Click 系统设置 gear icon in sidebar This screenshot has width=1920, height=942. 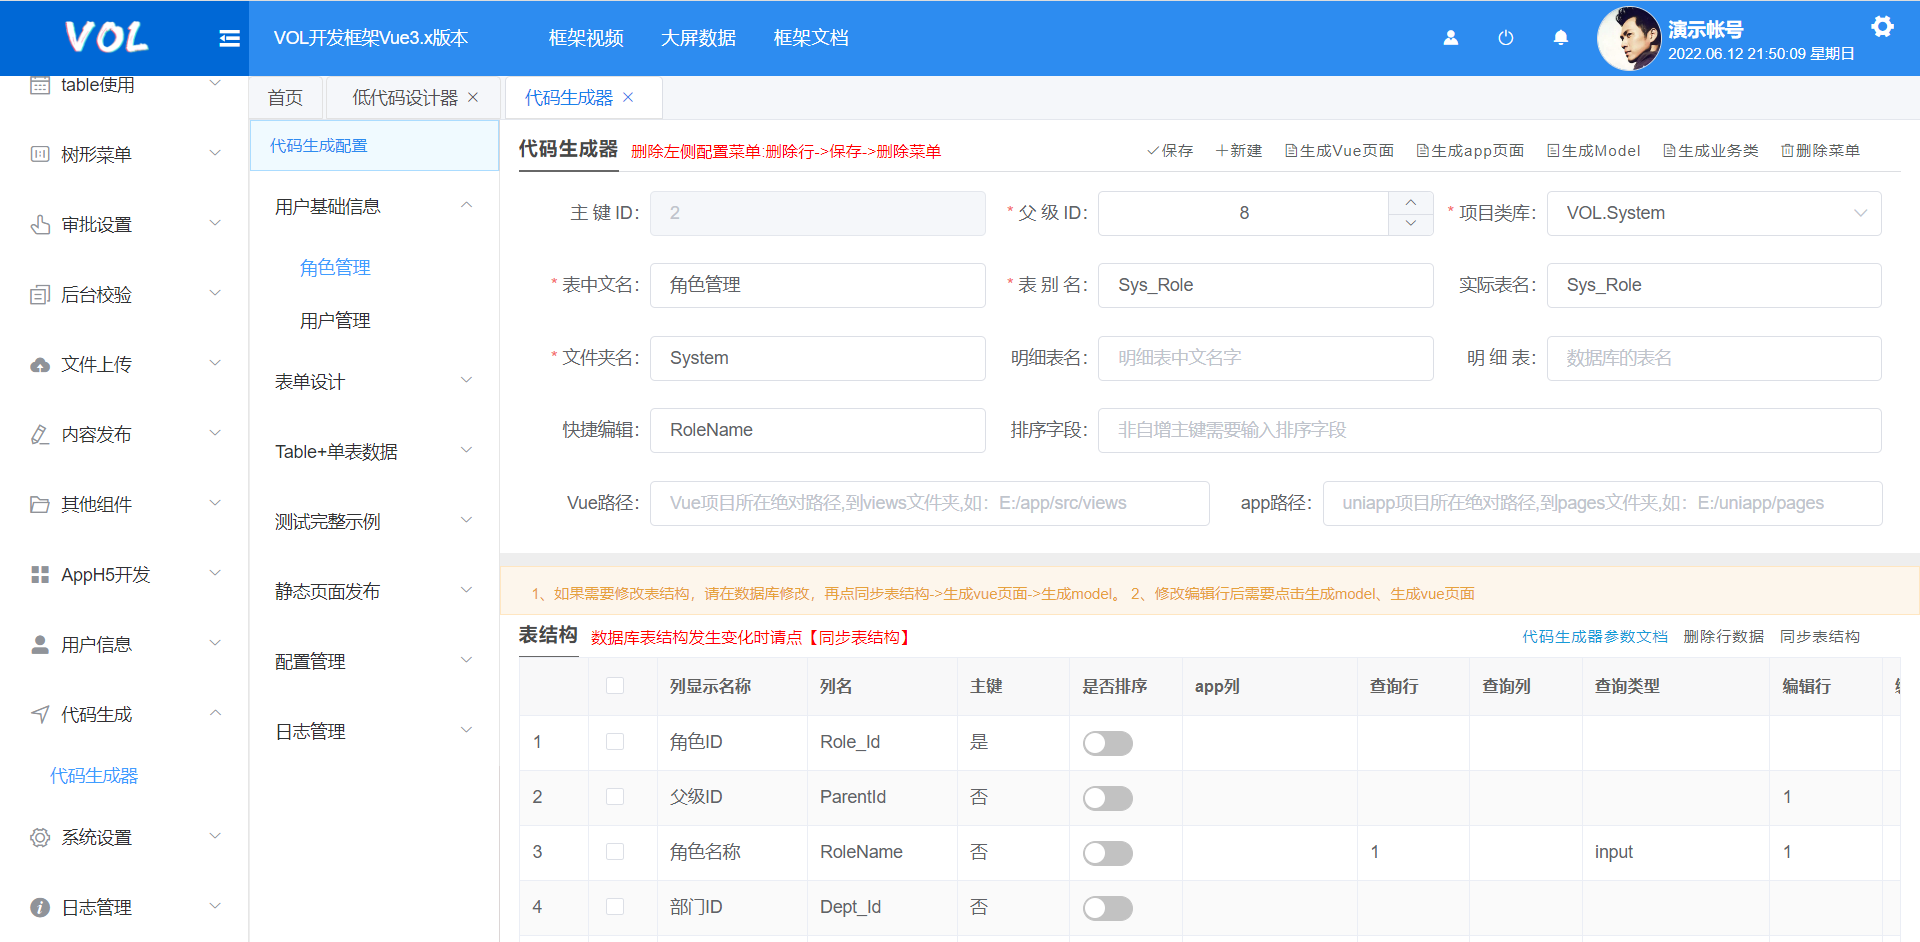[40, 837]
